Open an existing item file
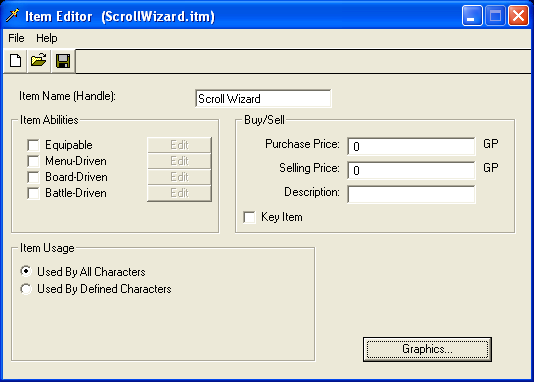 click(x=38, y=61)
